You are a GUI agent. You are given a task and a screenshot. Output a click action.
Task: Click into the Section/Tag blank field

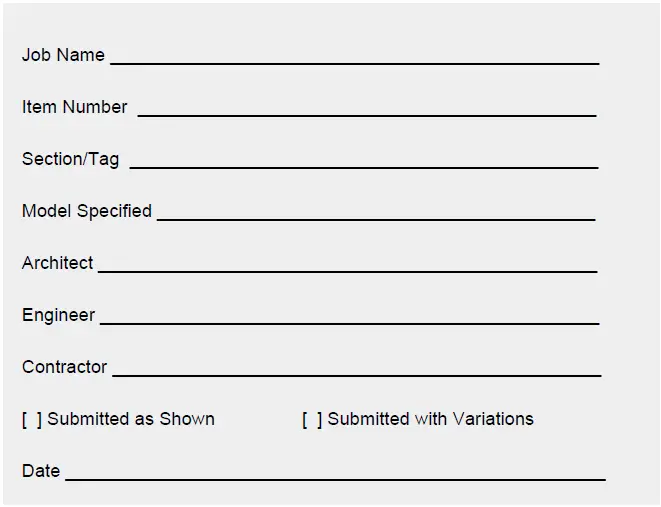pos(363,161)
